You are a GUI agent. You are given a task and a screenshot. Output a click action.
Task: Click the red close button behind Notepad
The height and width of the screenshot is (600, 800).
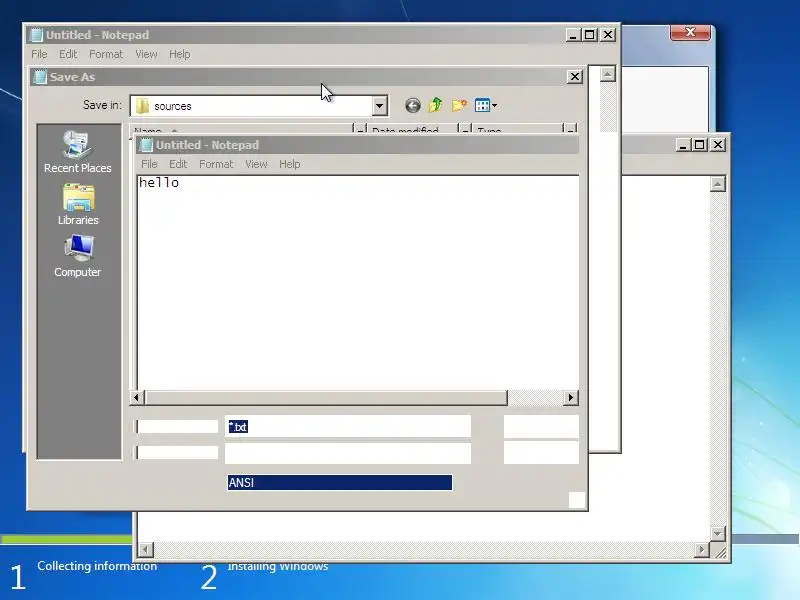(x=690, y=32)
